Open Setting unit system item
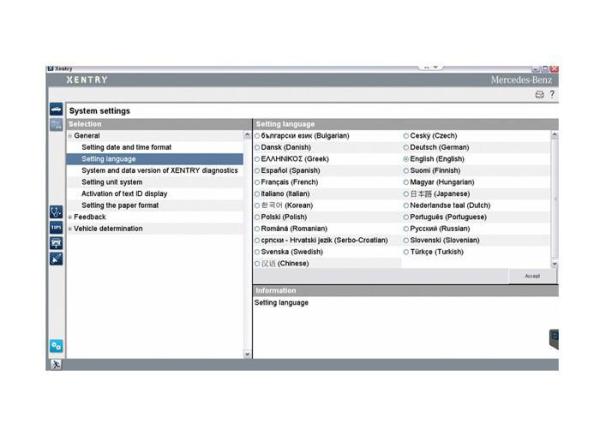Viewport: 600px width, 428px height. click(112, 182)
